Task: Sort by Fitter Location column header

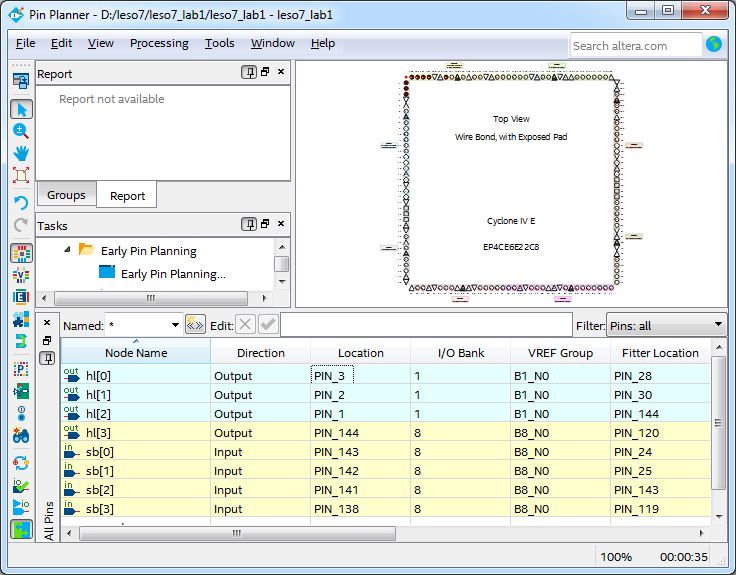Action: click(660, 353)
